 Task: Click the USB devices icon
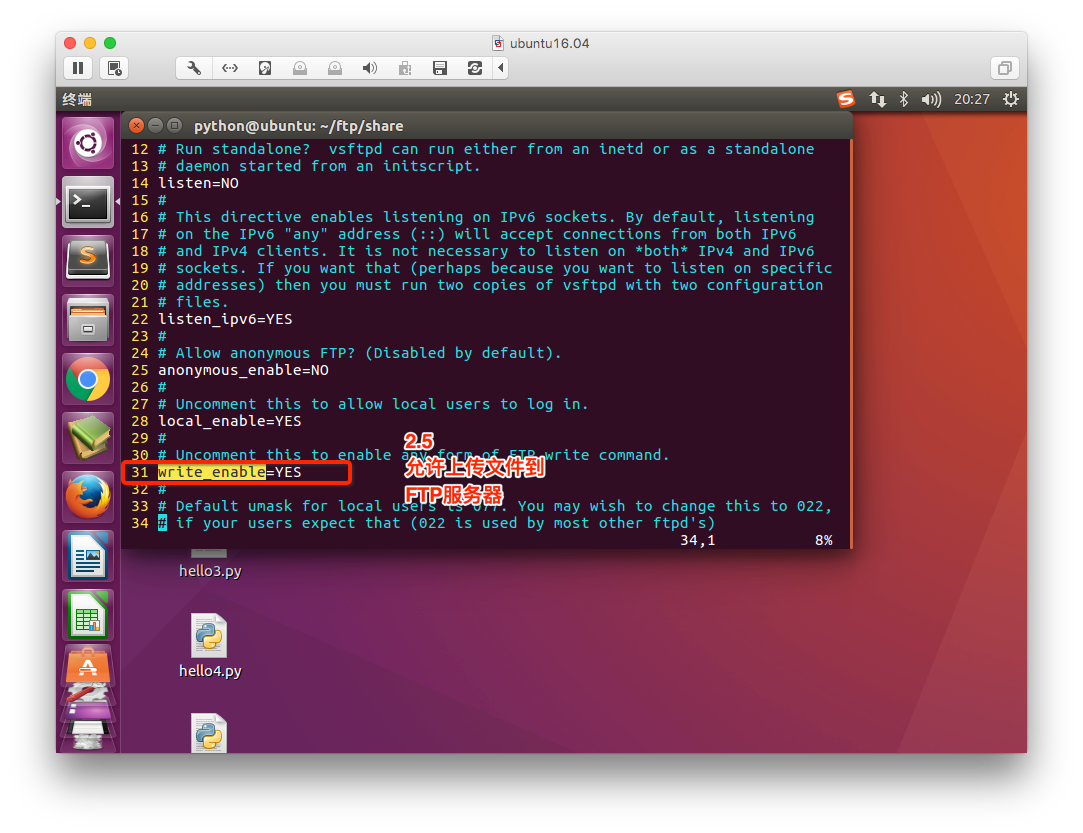coord(405,68)
